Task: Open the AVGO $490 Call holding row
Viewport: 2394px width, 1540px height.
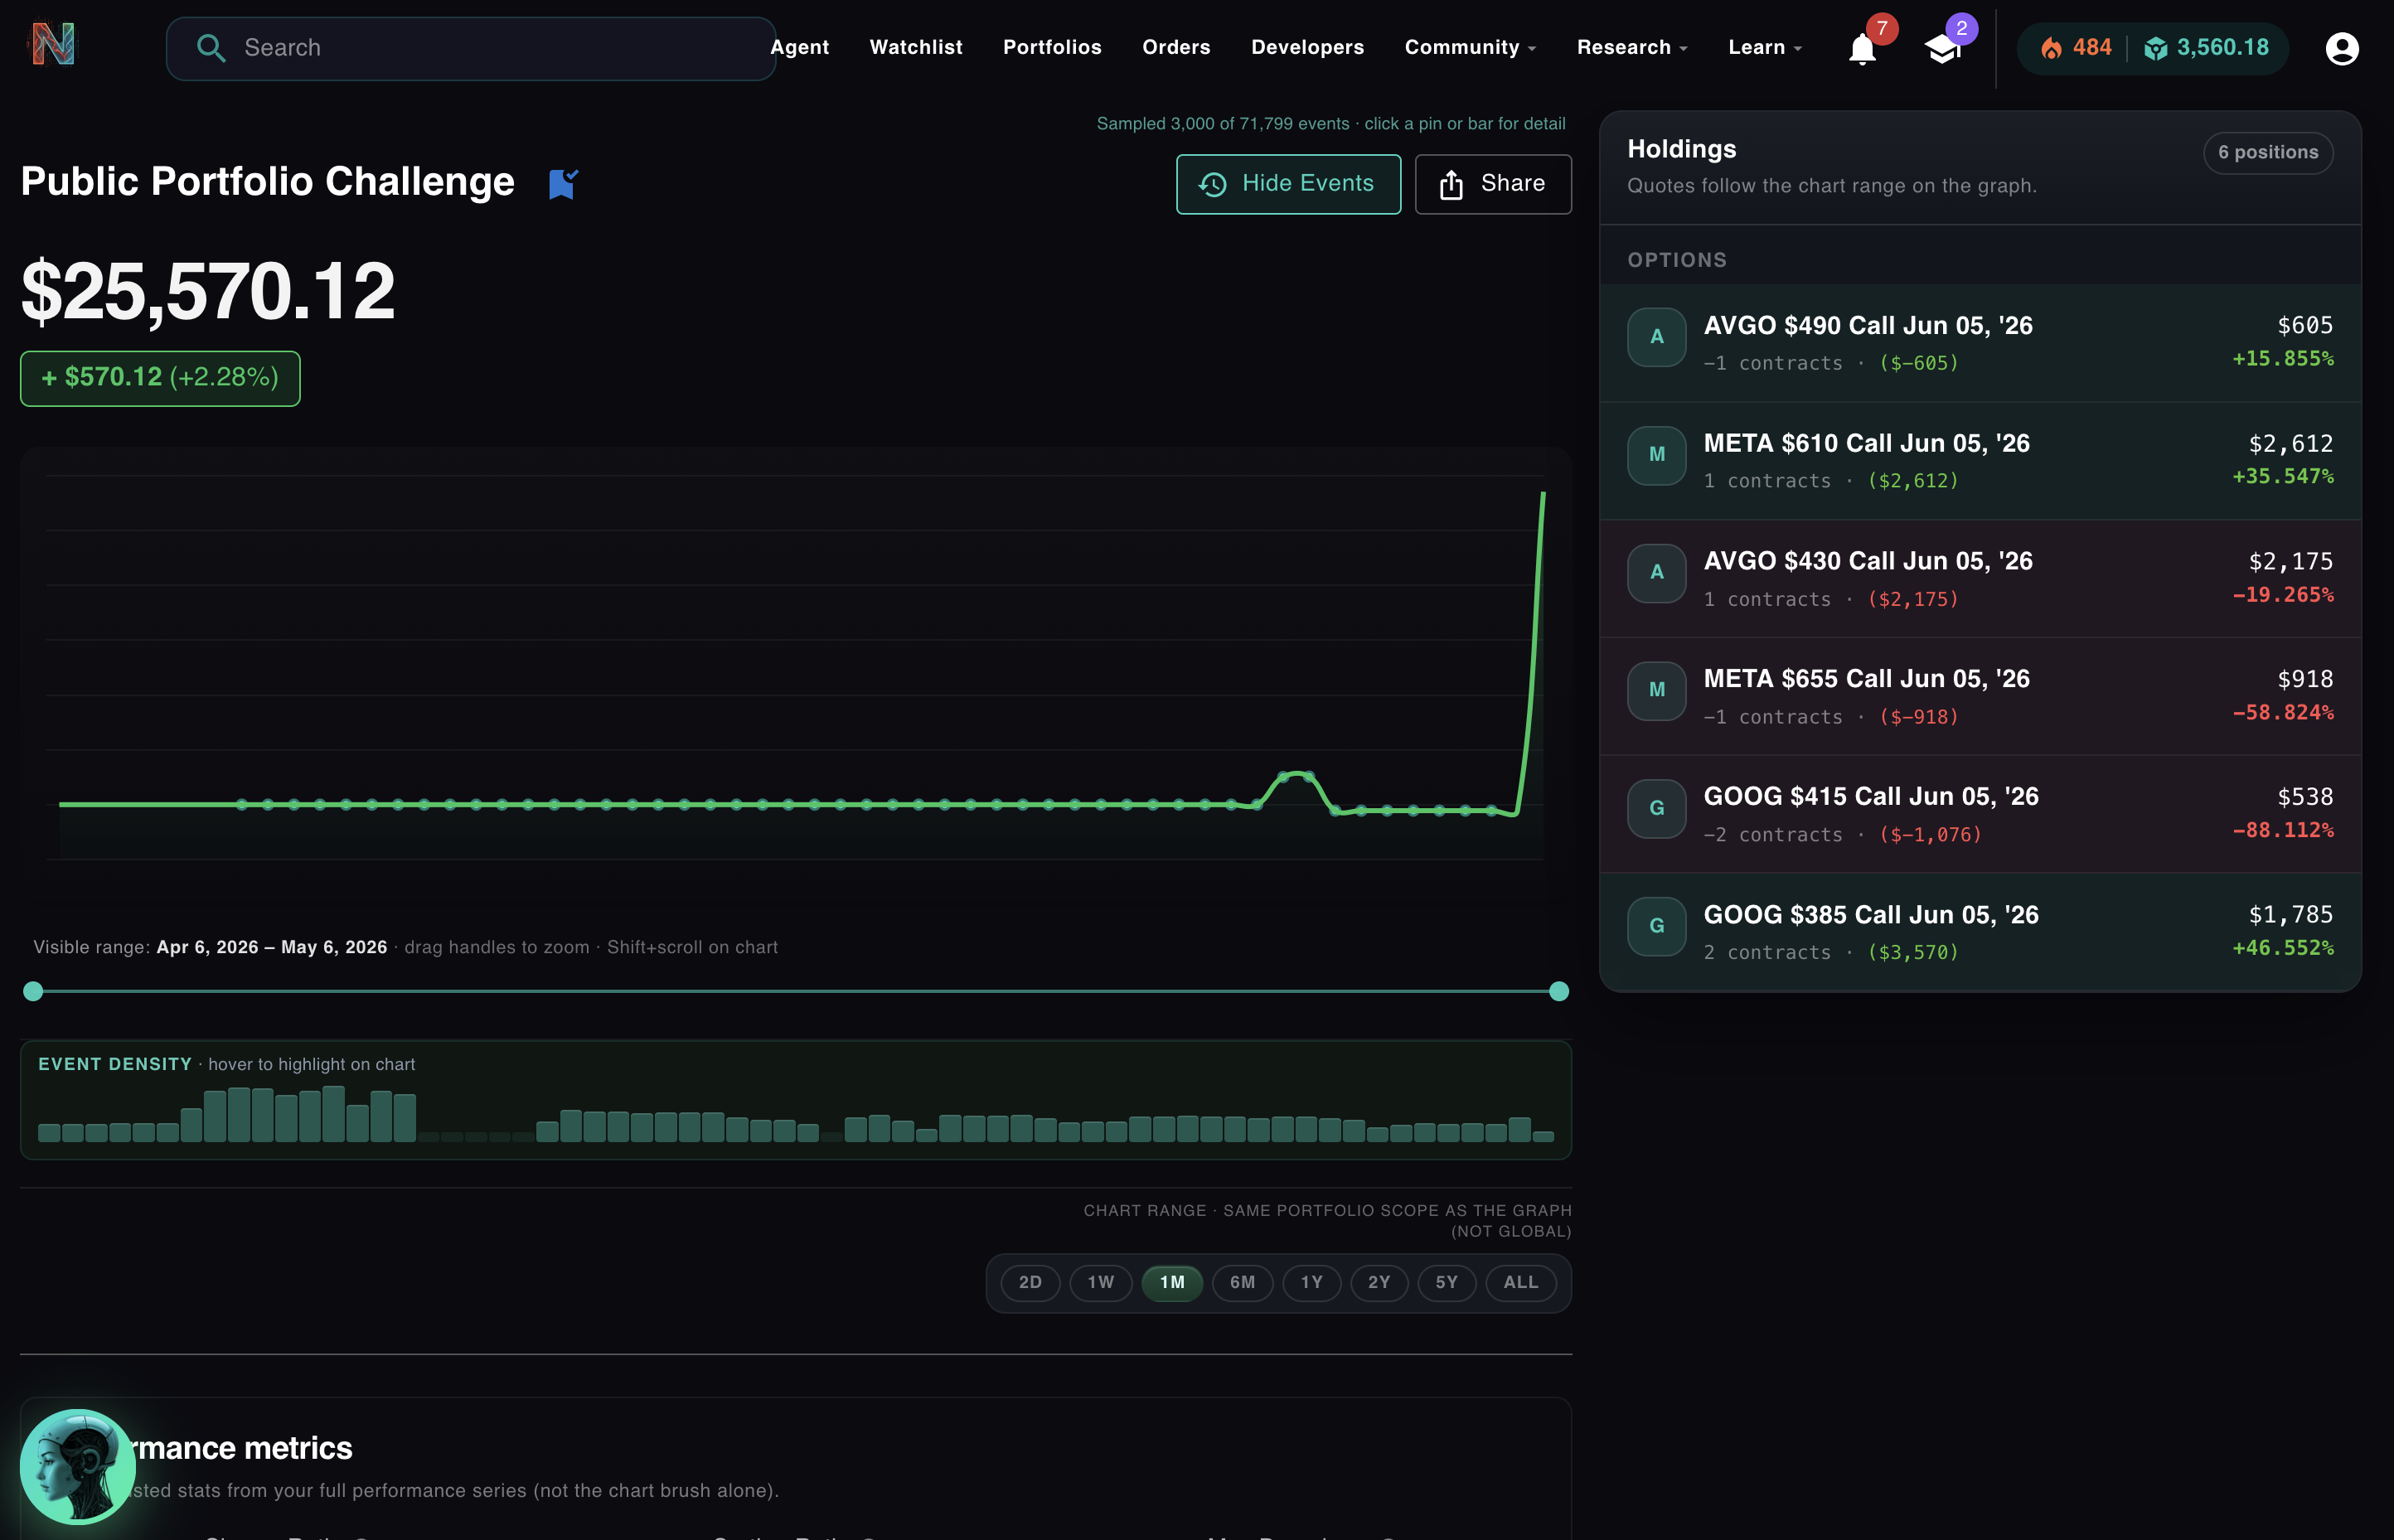Action: click(x=1980, y=343)
